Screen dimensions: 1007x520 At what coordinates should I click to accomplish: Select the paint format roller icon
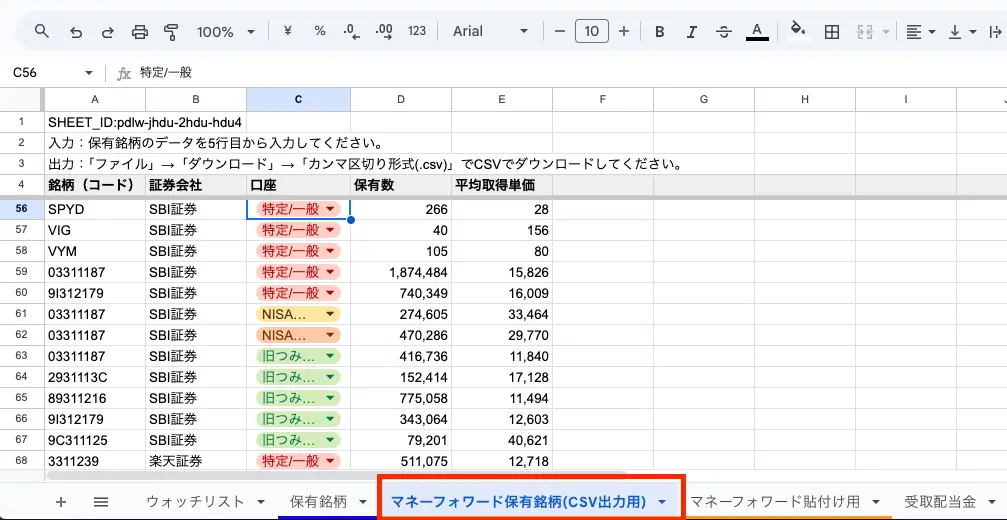click(x=171, y=31)
